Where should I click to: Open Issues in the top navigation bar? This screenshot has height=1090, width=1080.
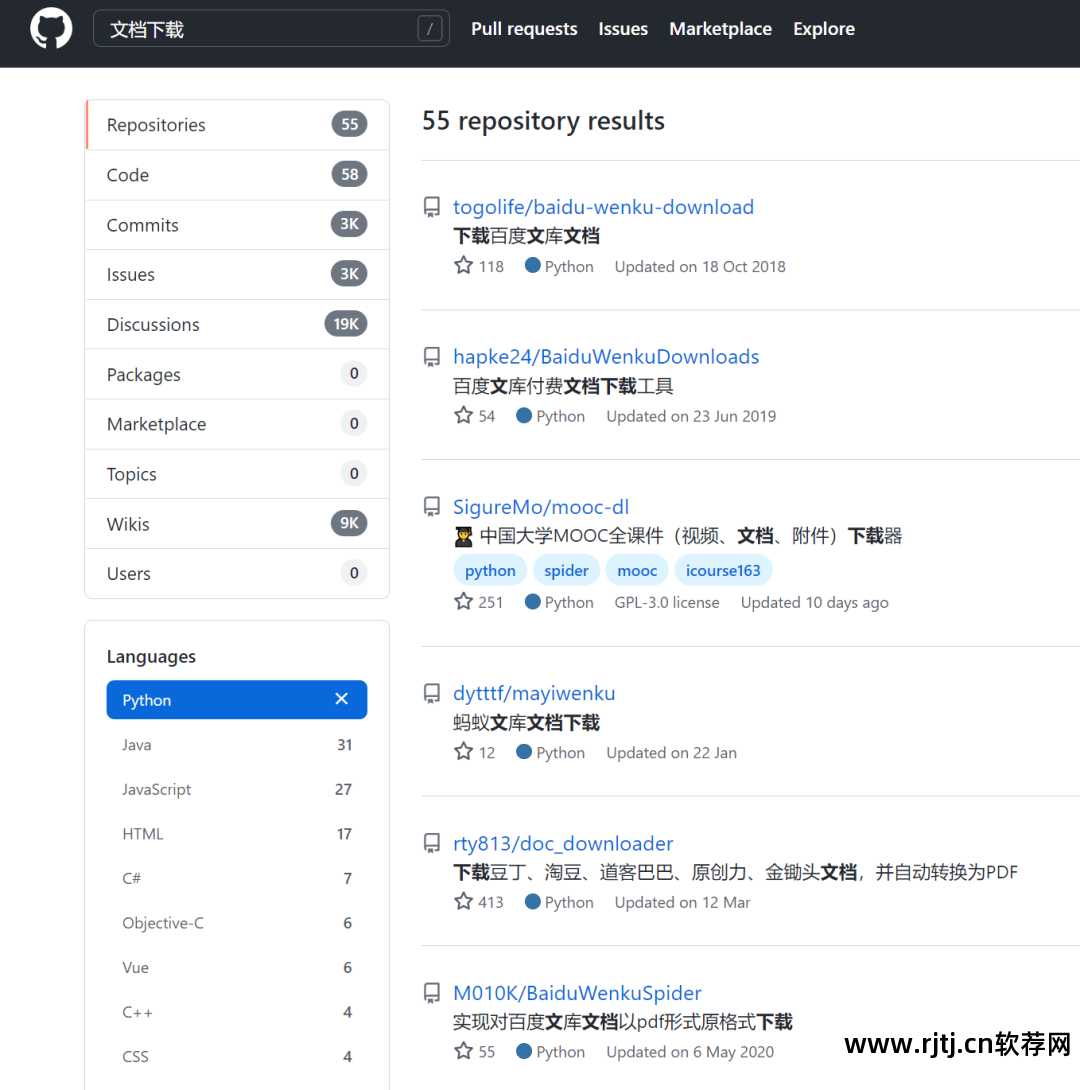623,29
